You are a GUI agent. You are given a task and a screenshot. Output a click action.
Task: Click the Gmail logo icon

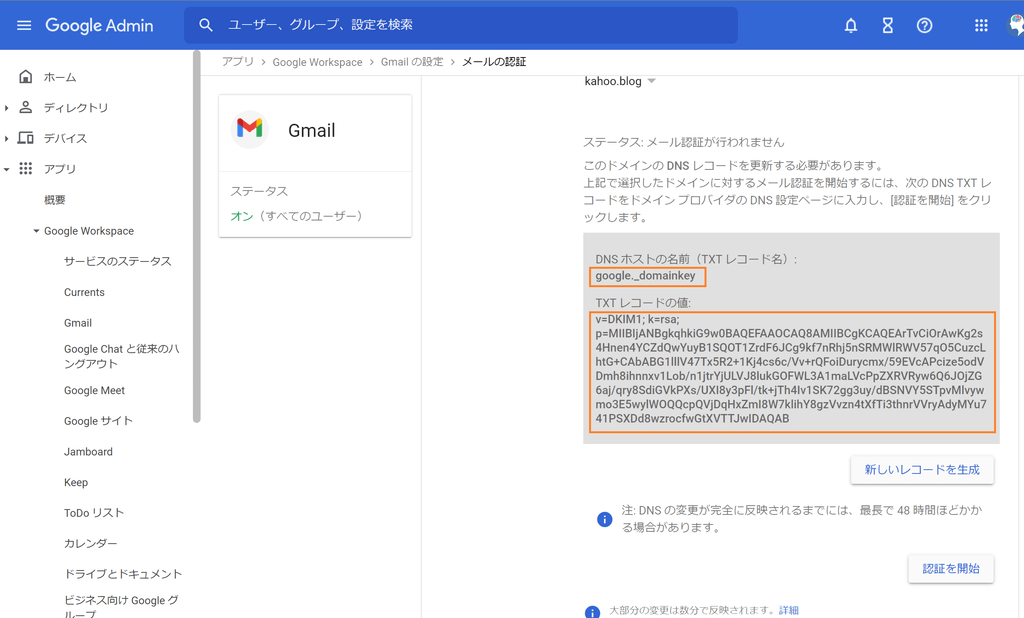(249, 129)
